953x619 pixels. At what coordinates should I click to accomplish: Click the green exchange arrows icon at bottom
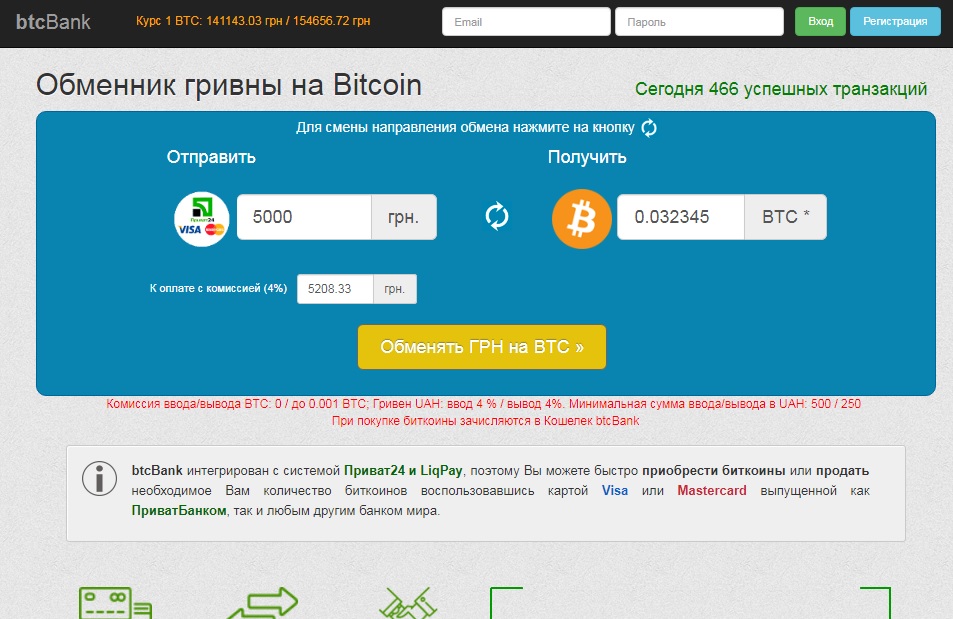pyautogui.click(x=263, y=603)
